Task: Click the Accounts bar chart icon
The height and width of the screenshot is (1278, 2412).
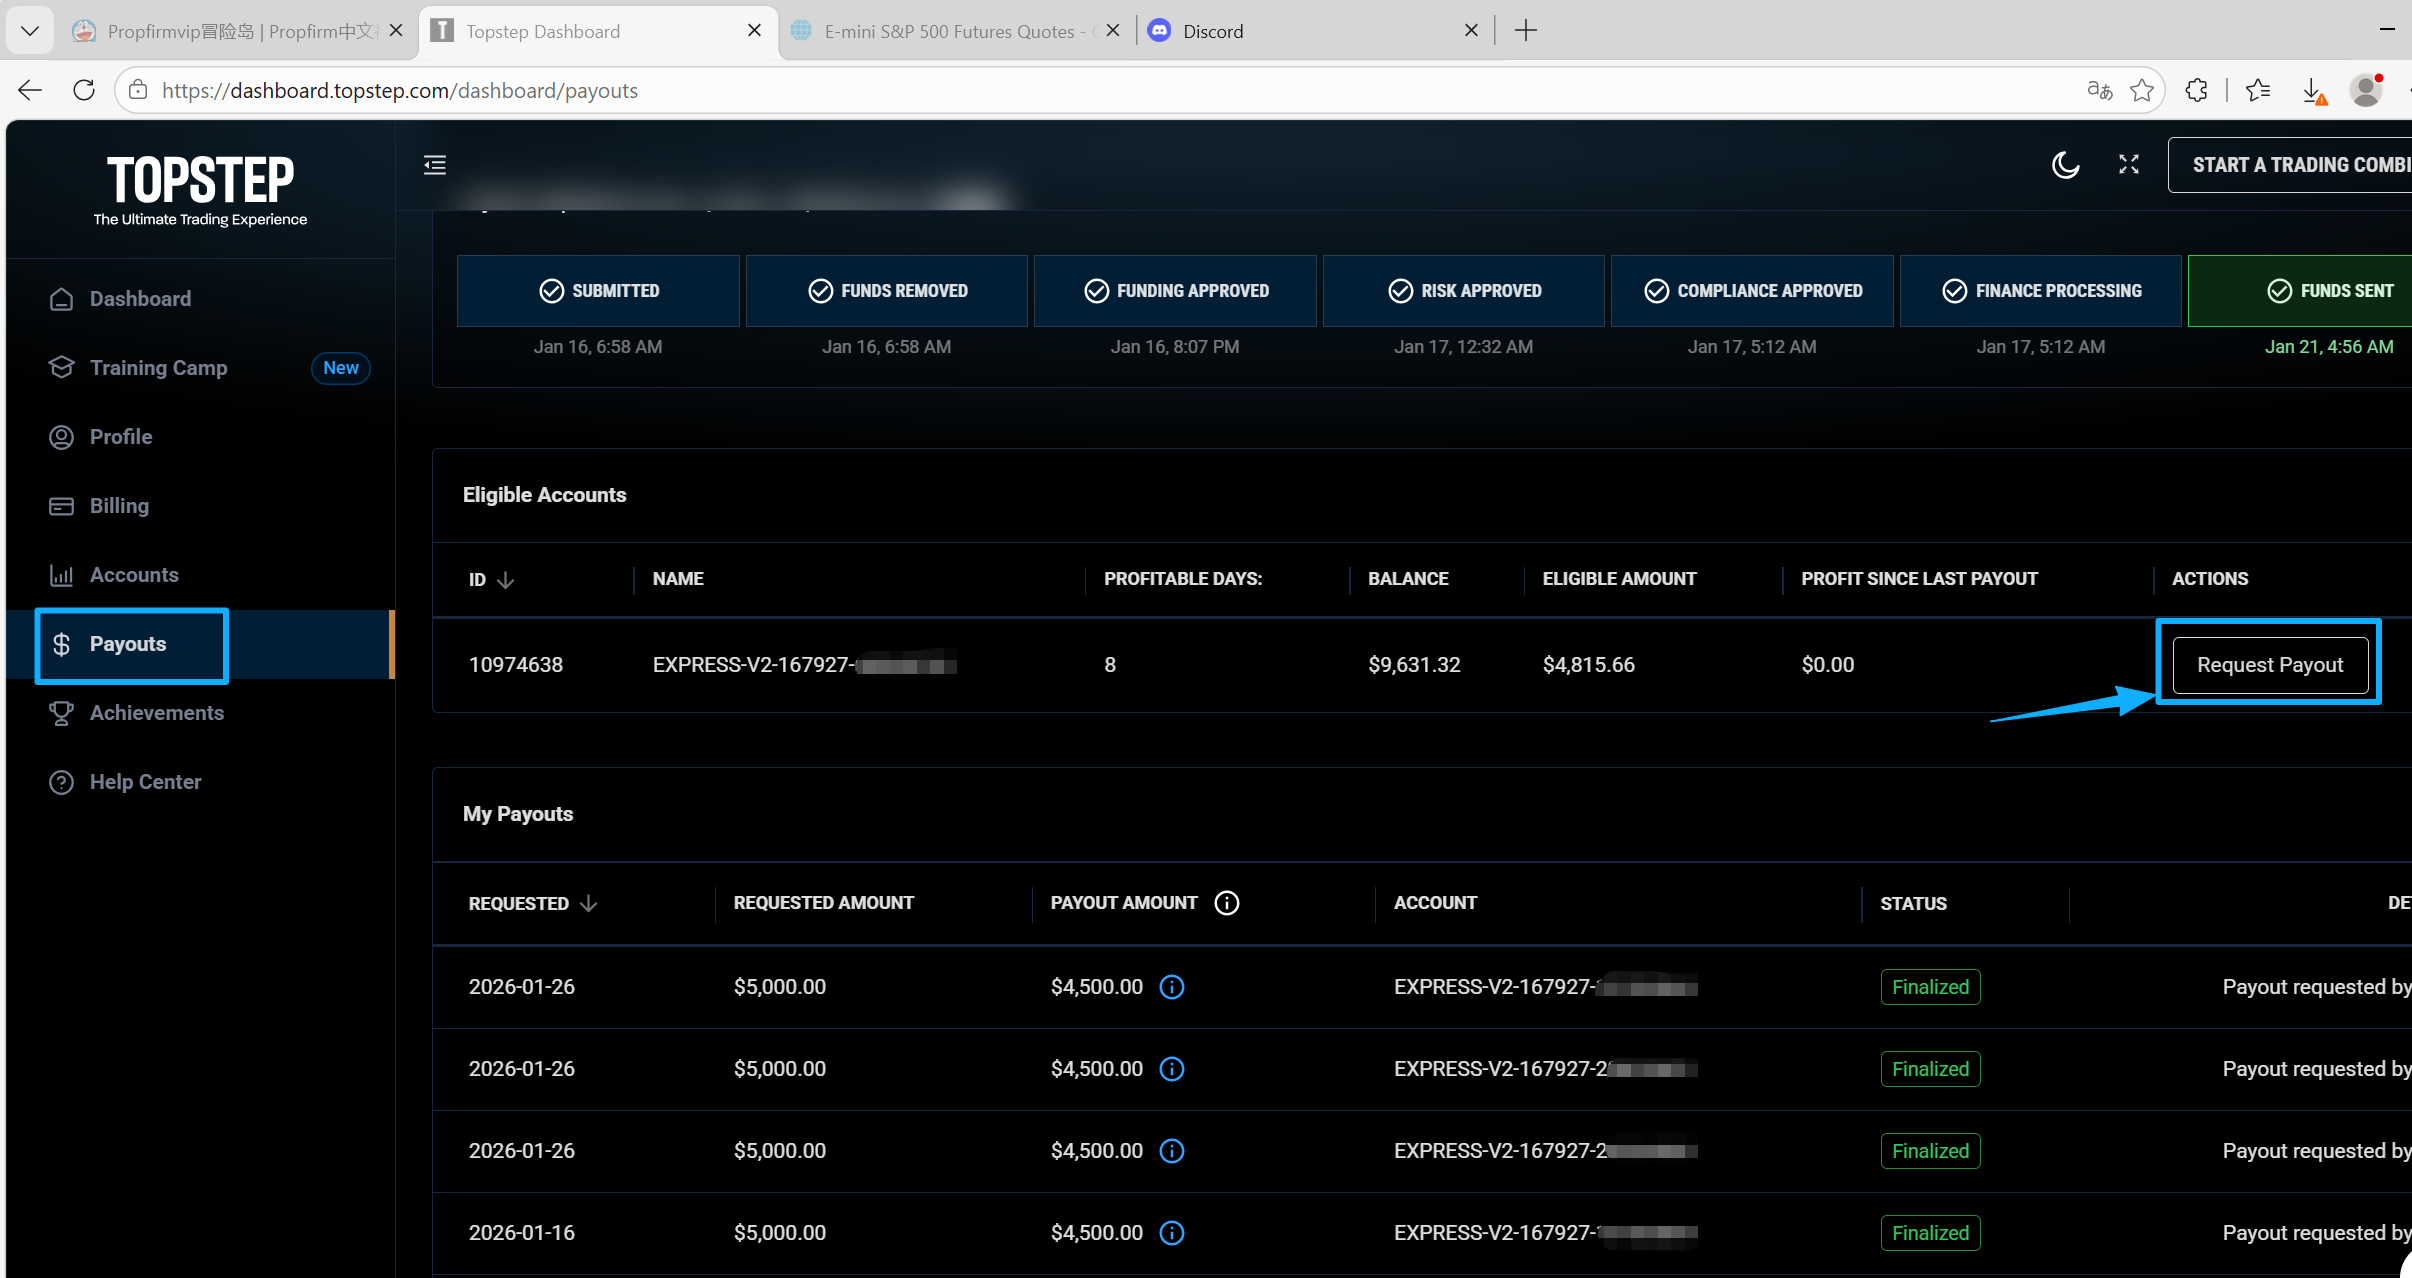Action: (62, 575)
